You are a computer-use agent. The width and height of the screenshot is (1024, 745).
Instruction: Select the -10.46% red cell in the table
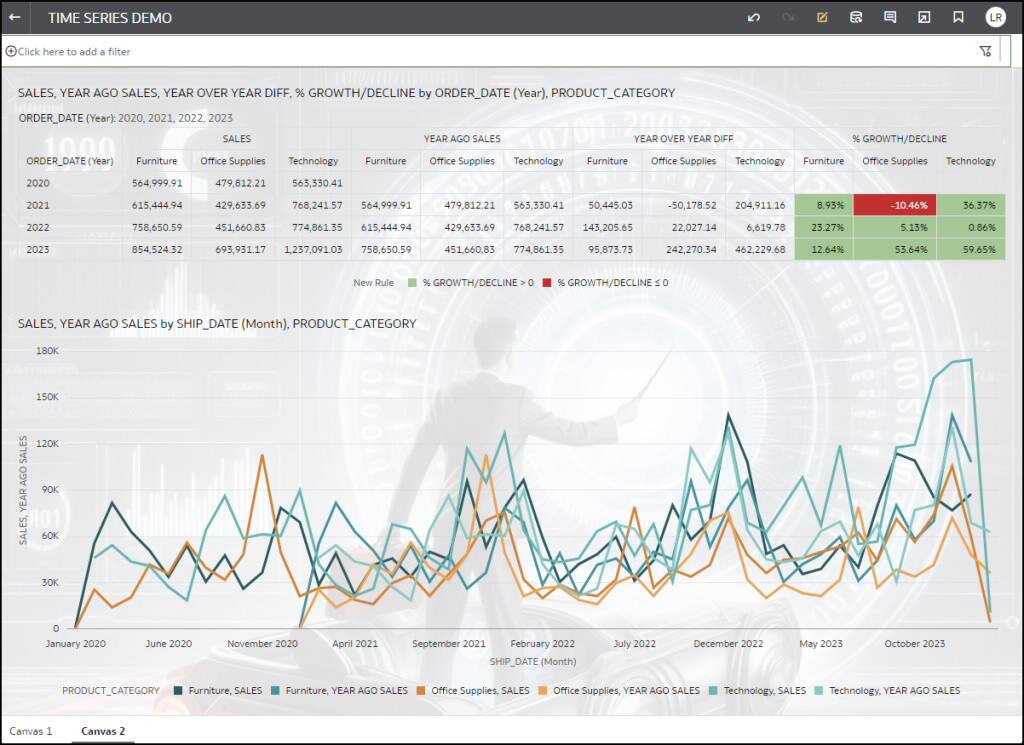coord(895,205)
